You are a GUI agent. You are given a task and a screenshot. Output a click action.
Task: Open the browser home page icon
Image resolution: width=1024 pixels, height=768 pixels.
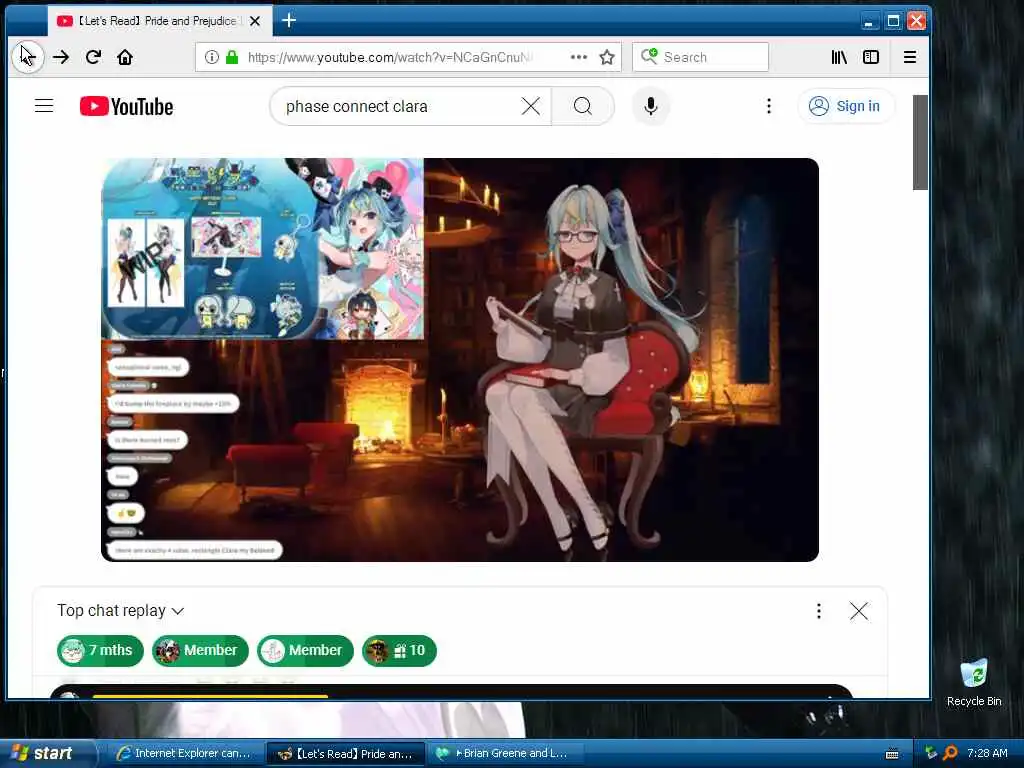coord(125,57)
